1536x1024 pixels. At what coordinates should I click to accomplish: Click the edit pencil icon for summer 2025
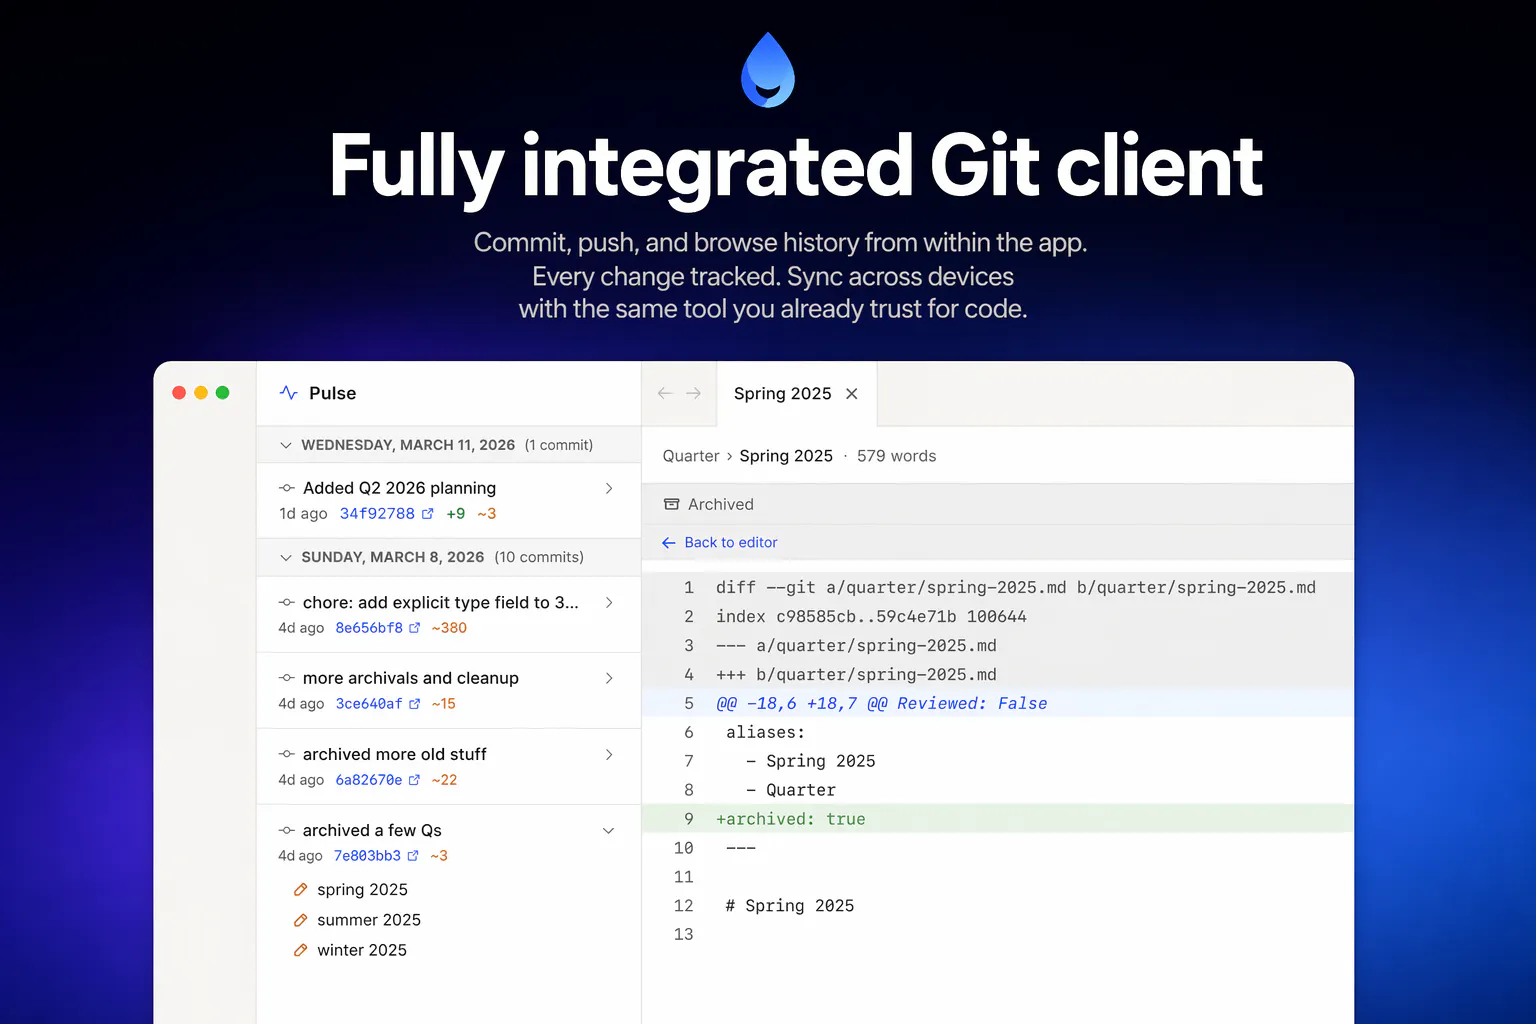pyautogui.click(x=300, y=920)
